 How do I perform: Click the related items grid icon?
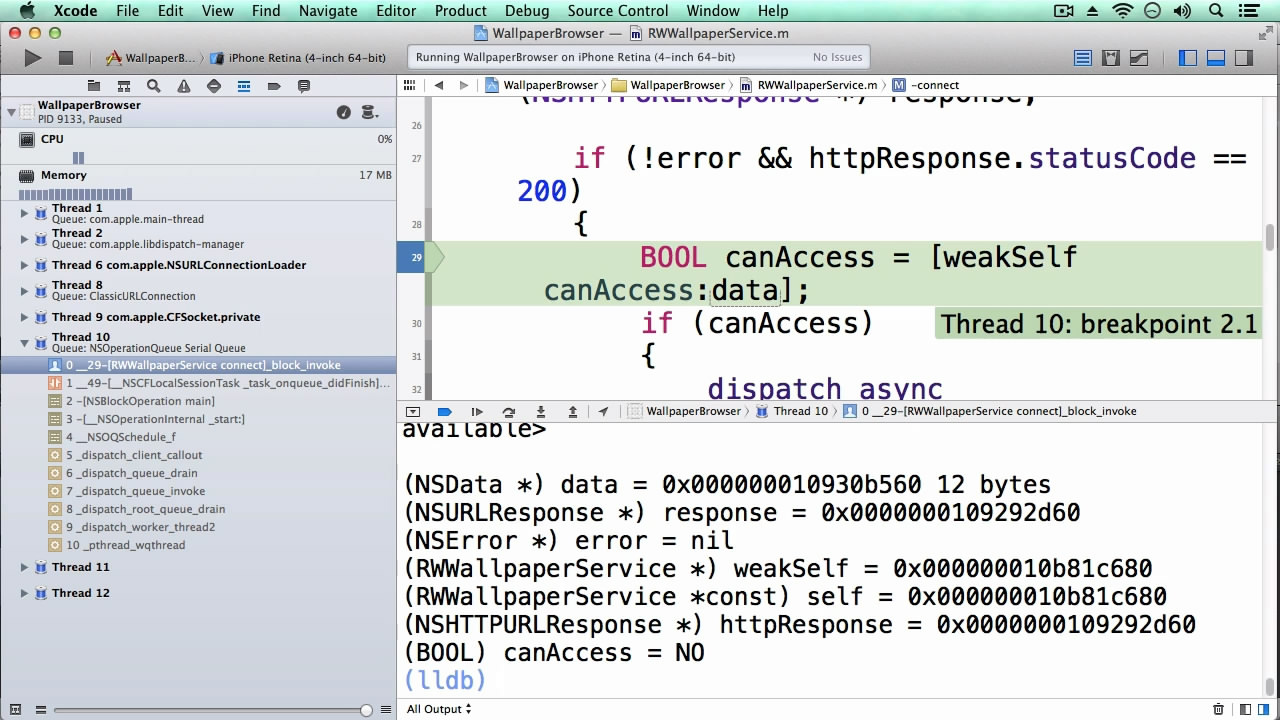(410, 85)
